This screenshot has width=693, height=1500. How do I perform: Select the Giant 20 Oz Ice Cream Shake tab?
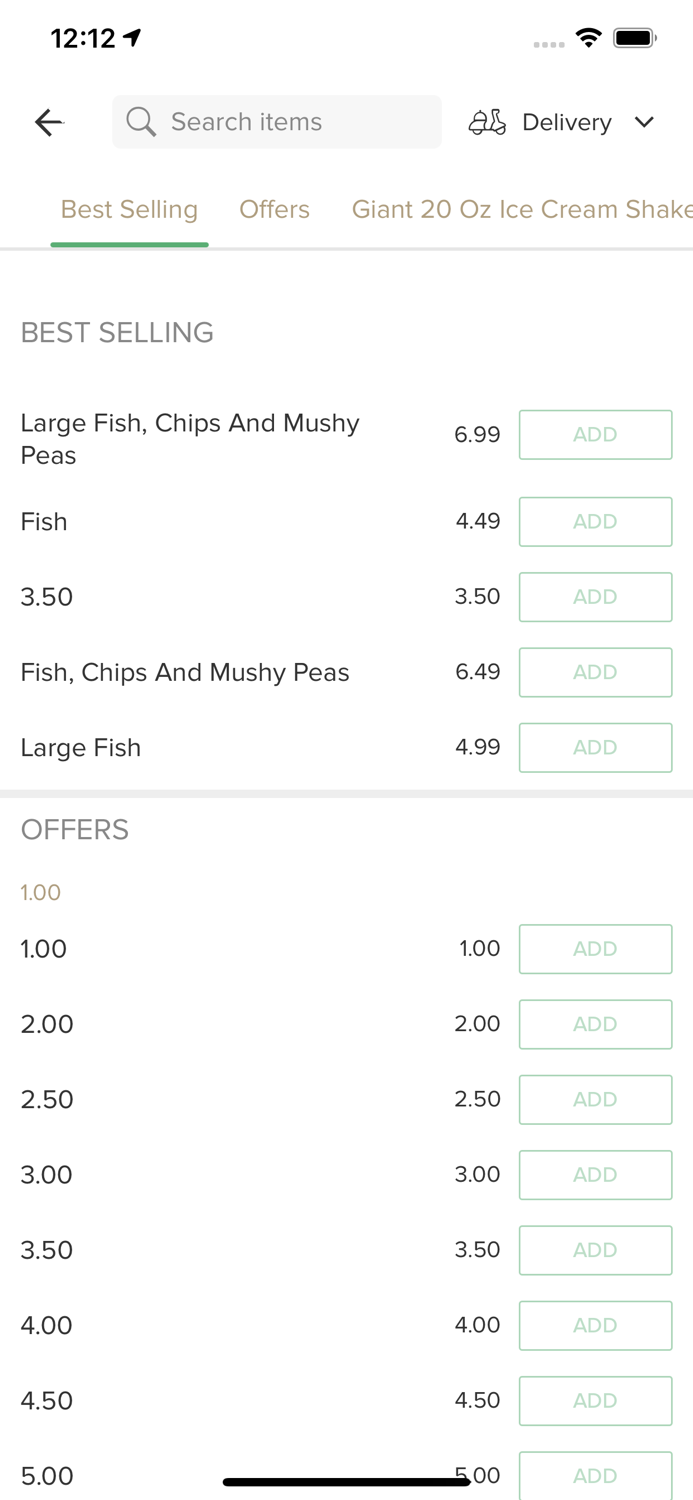(x=522, y=209)
